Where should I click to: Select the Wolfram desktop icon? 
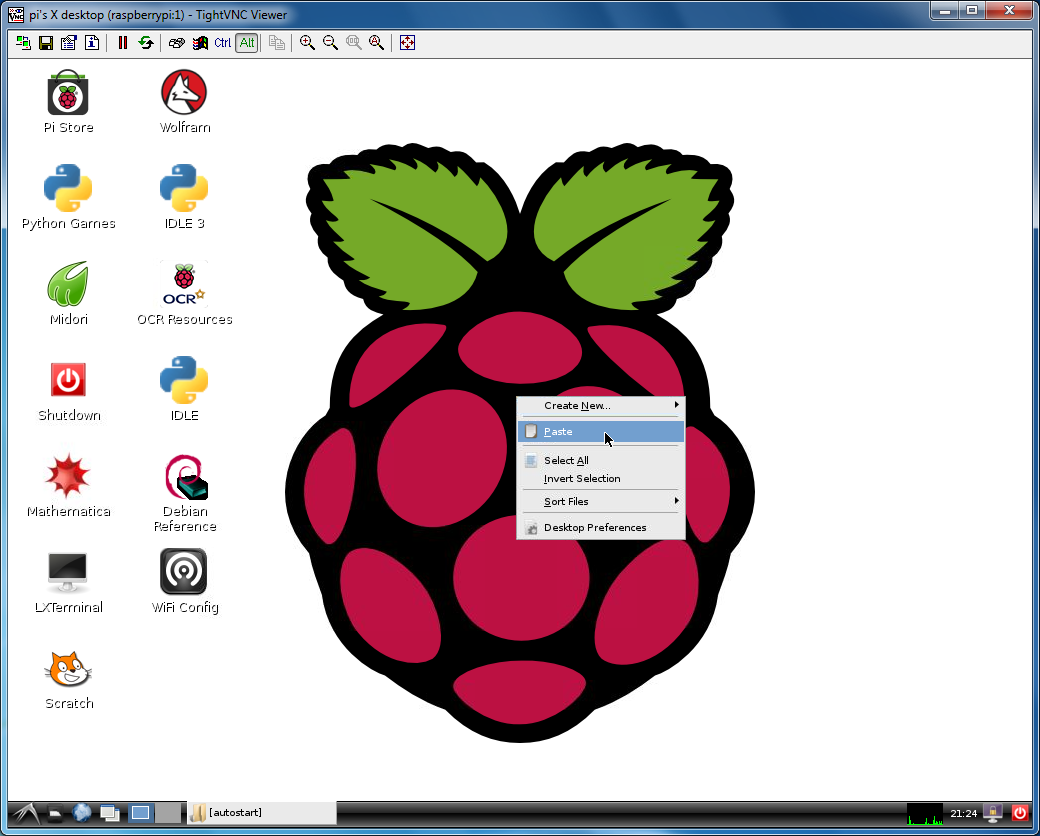click(x=184, y=102)
